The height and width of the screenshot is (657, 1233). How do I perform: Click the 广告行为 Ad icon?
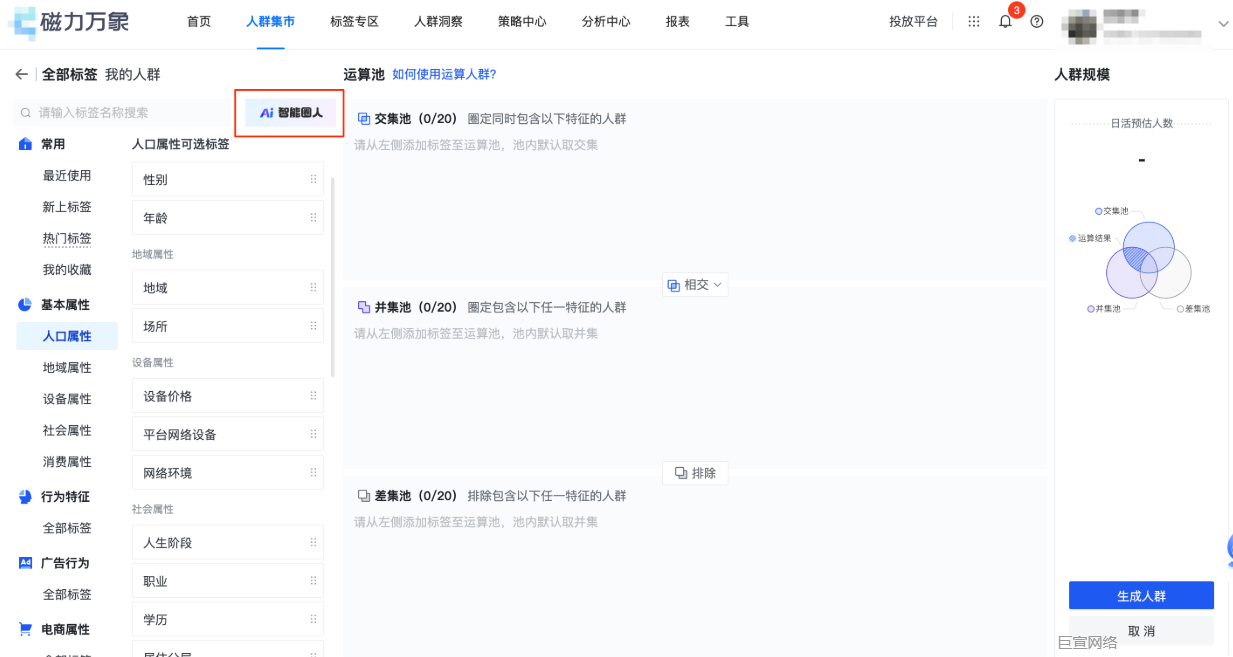26,563
